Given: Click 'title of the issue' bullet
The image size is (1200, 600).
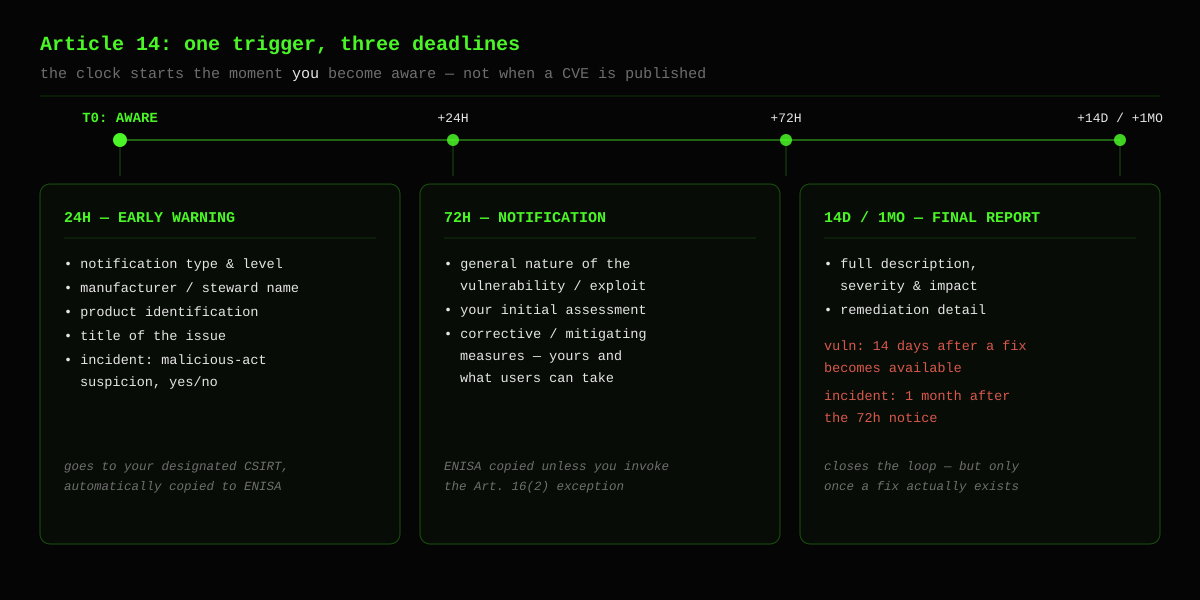Looking at the screenshot, I should (x=146, y=336).
